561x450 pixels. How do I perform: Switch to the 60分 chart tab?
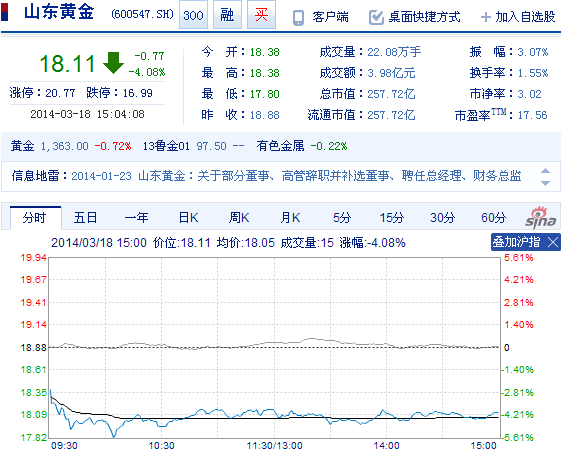(x=493, y=218)
